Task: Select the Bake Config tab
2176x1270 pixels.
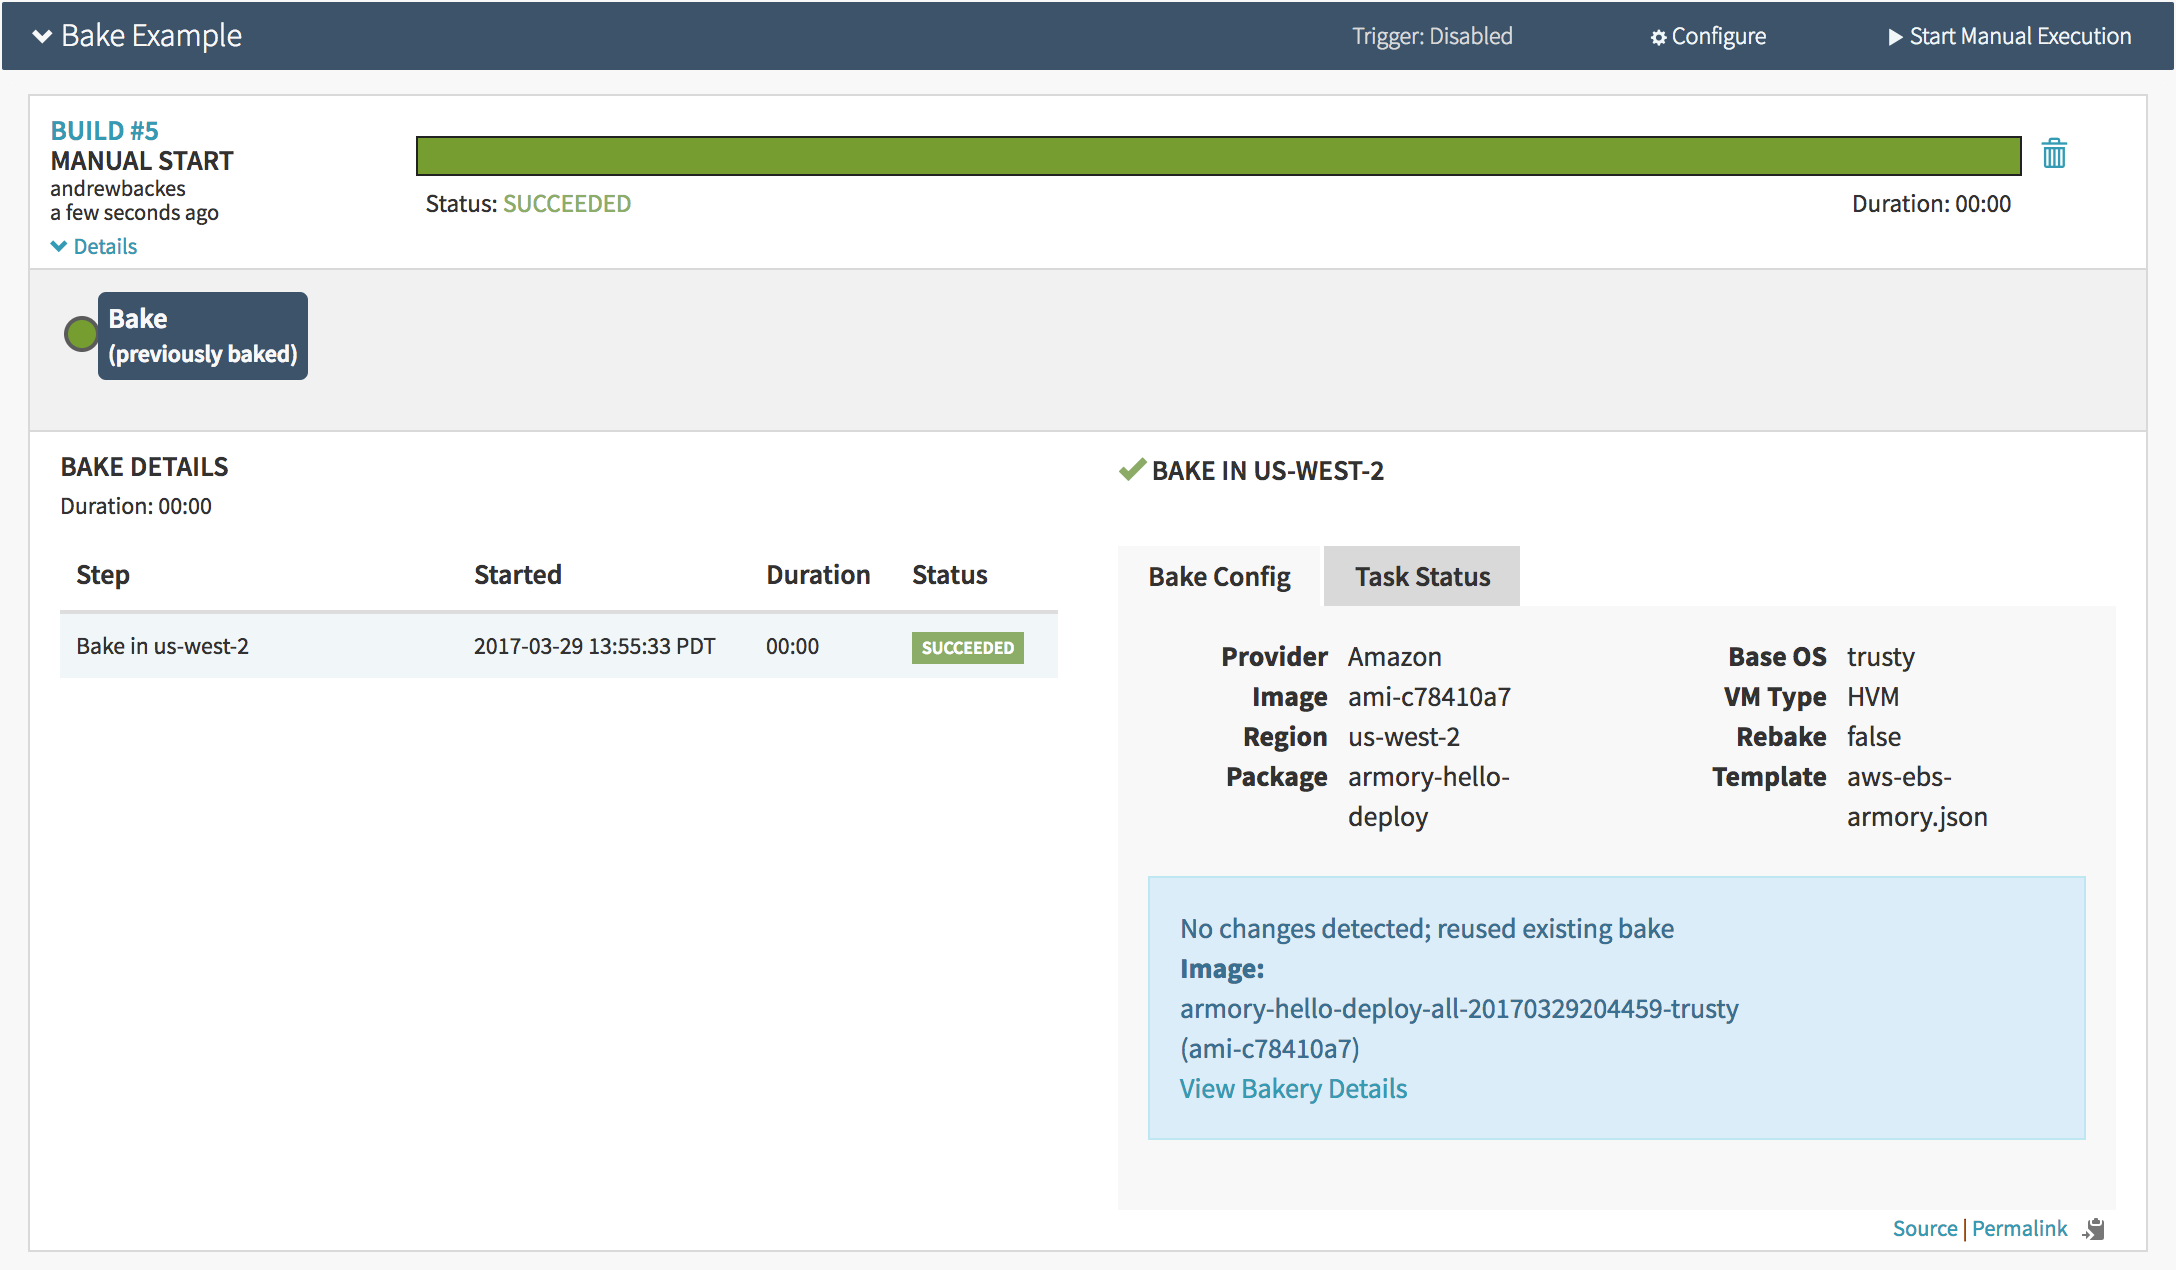Action: pos(1219,577)
